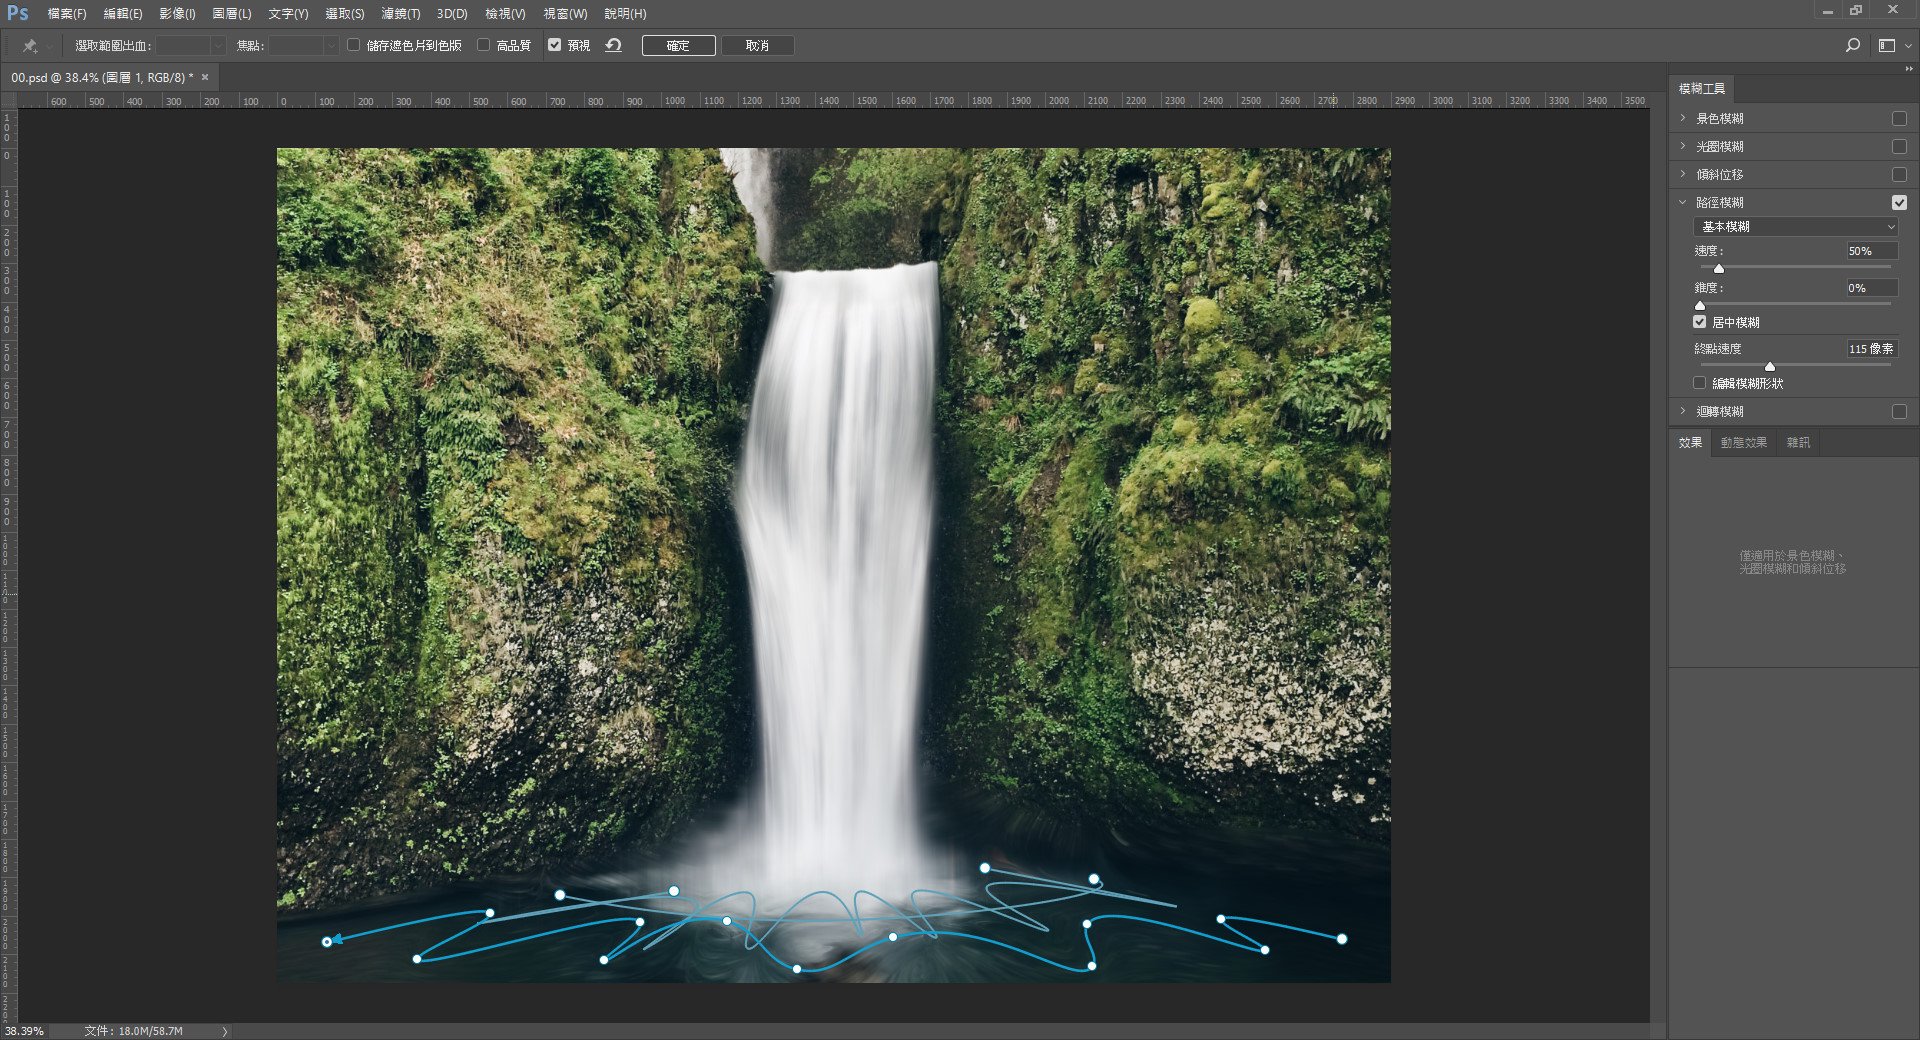Close the 00.psd document tab with its x
This screenshot has height=1040, width=1920.
click(x=205, y=77)
